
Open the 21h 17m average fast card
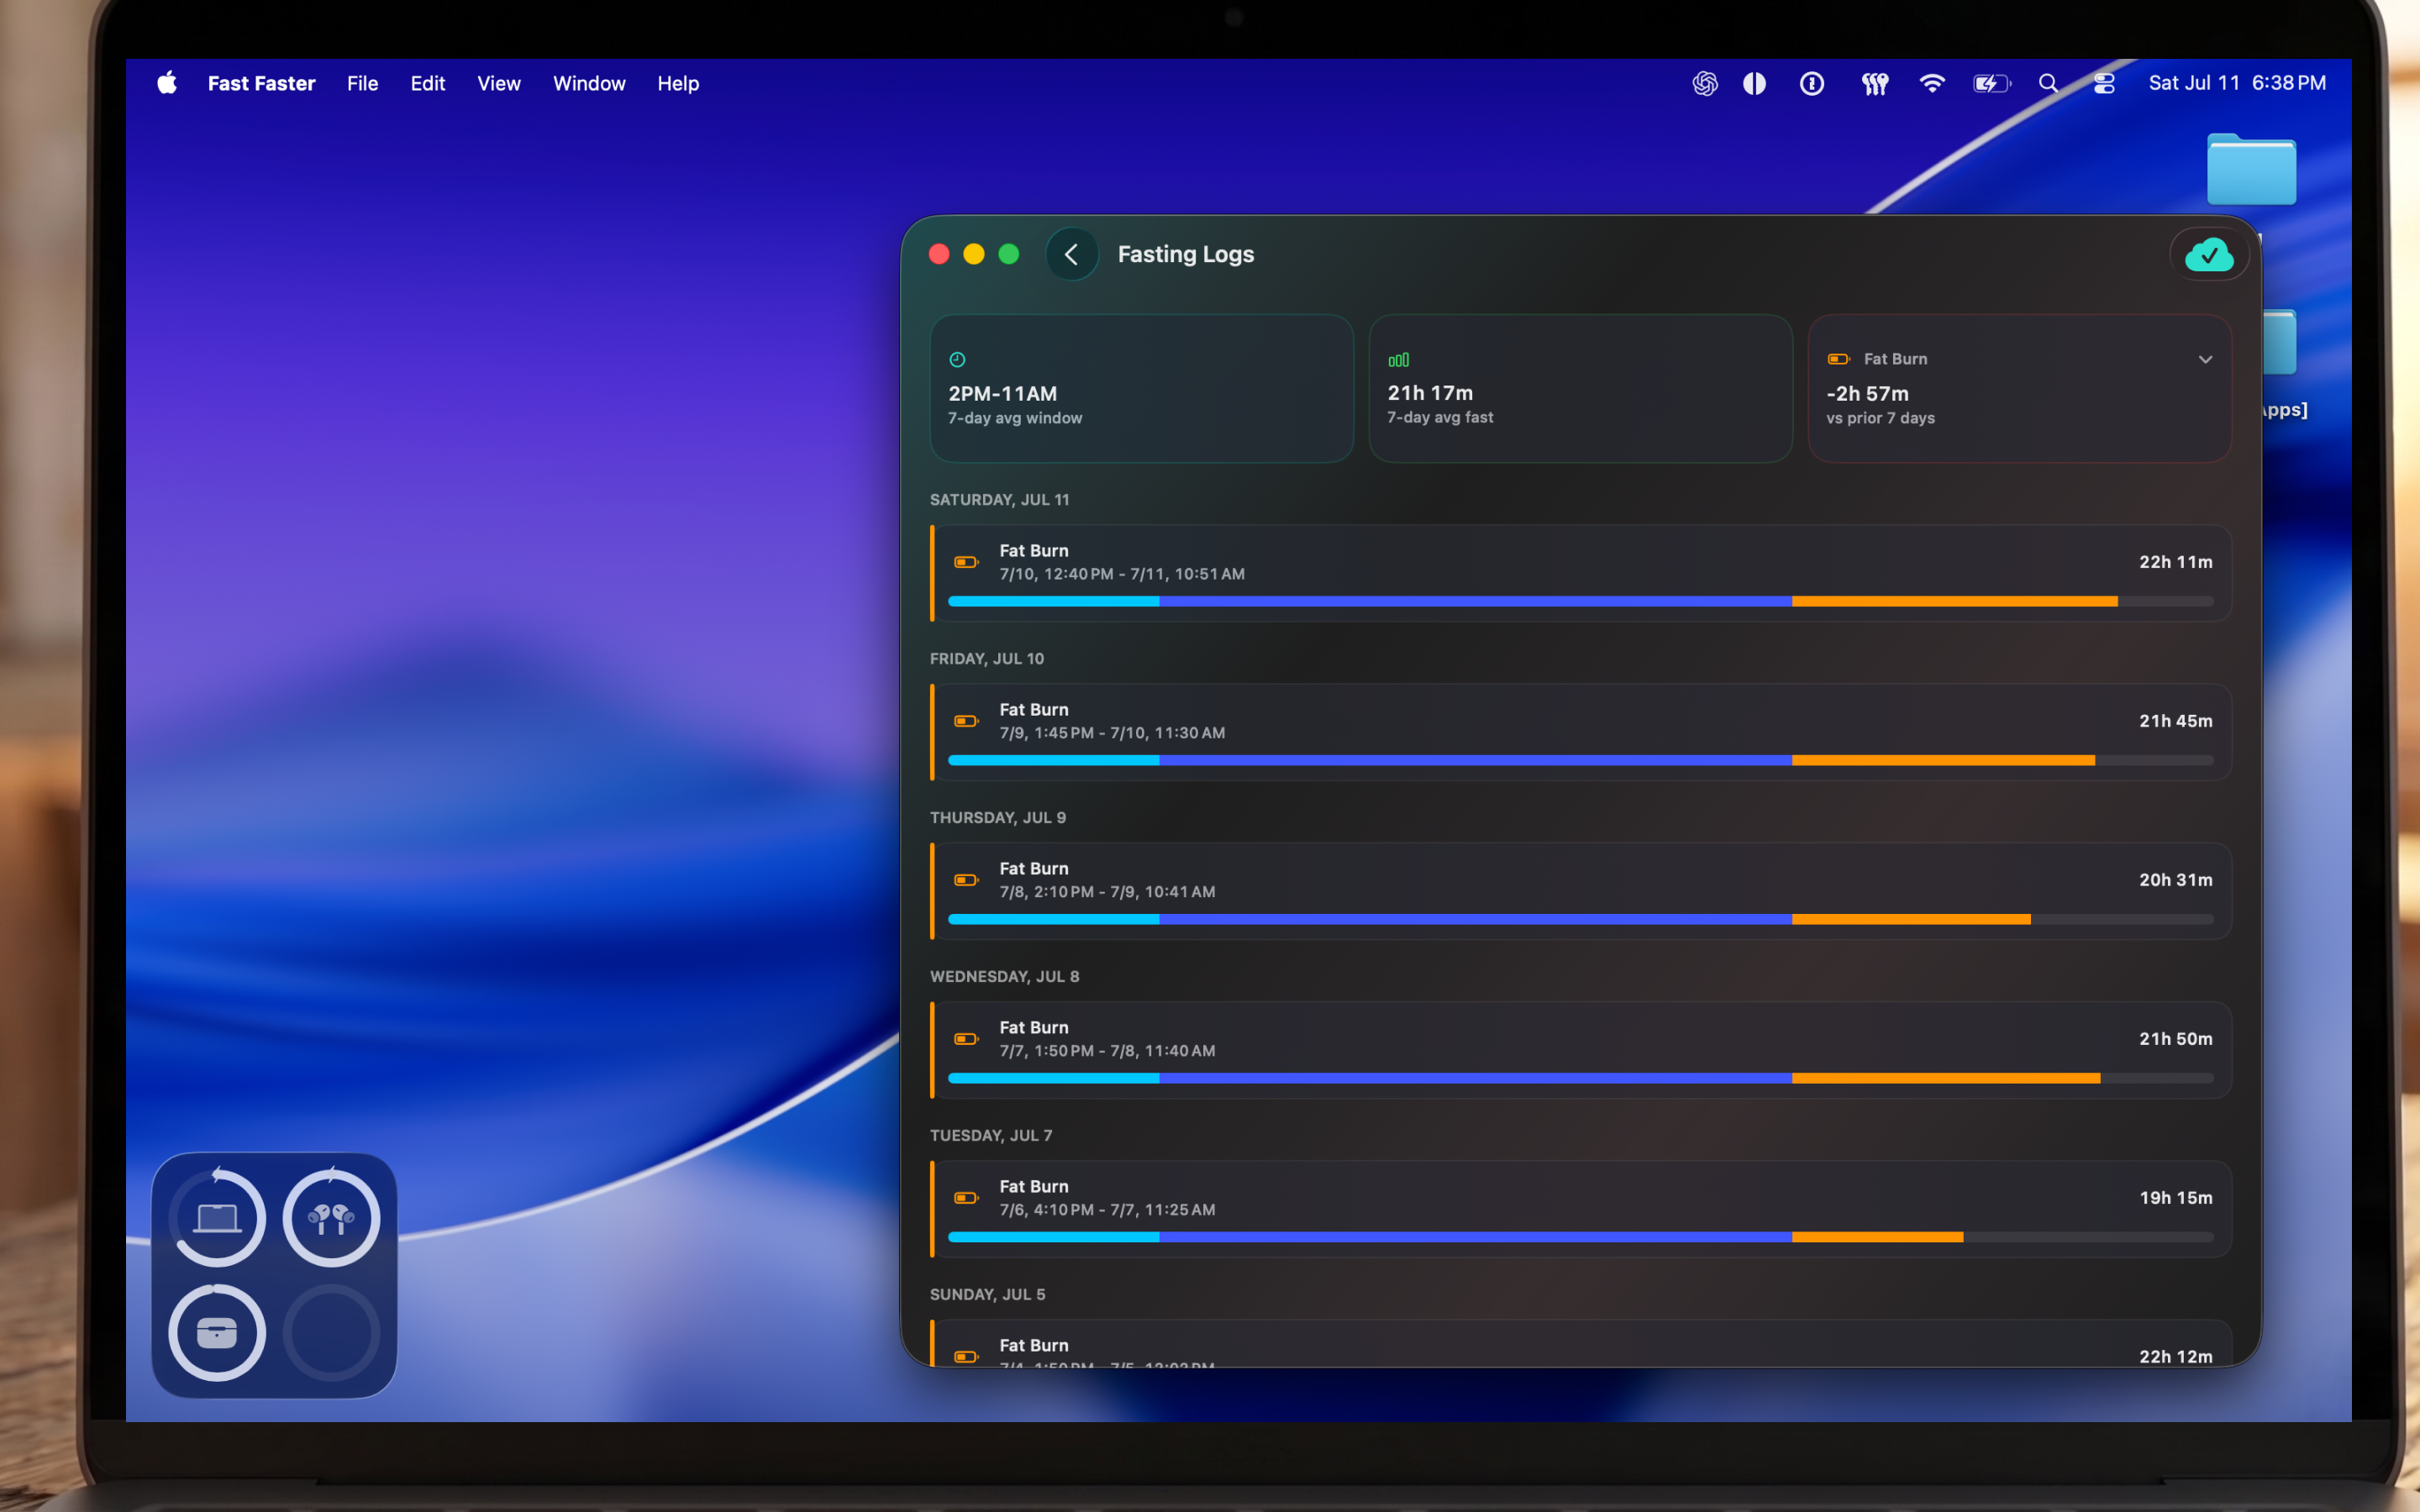(1580, 388)
